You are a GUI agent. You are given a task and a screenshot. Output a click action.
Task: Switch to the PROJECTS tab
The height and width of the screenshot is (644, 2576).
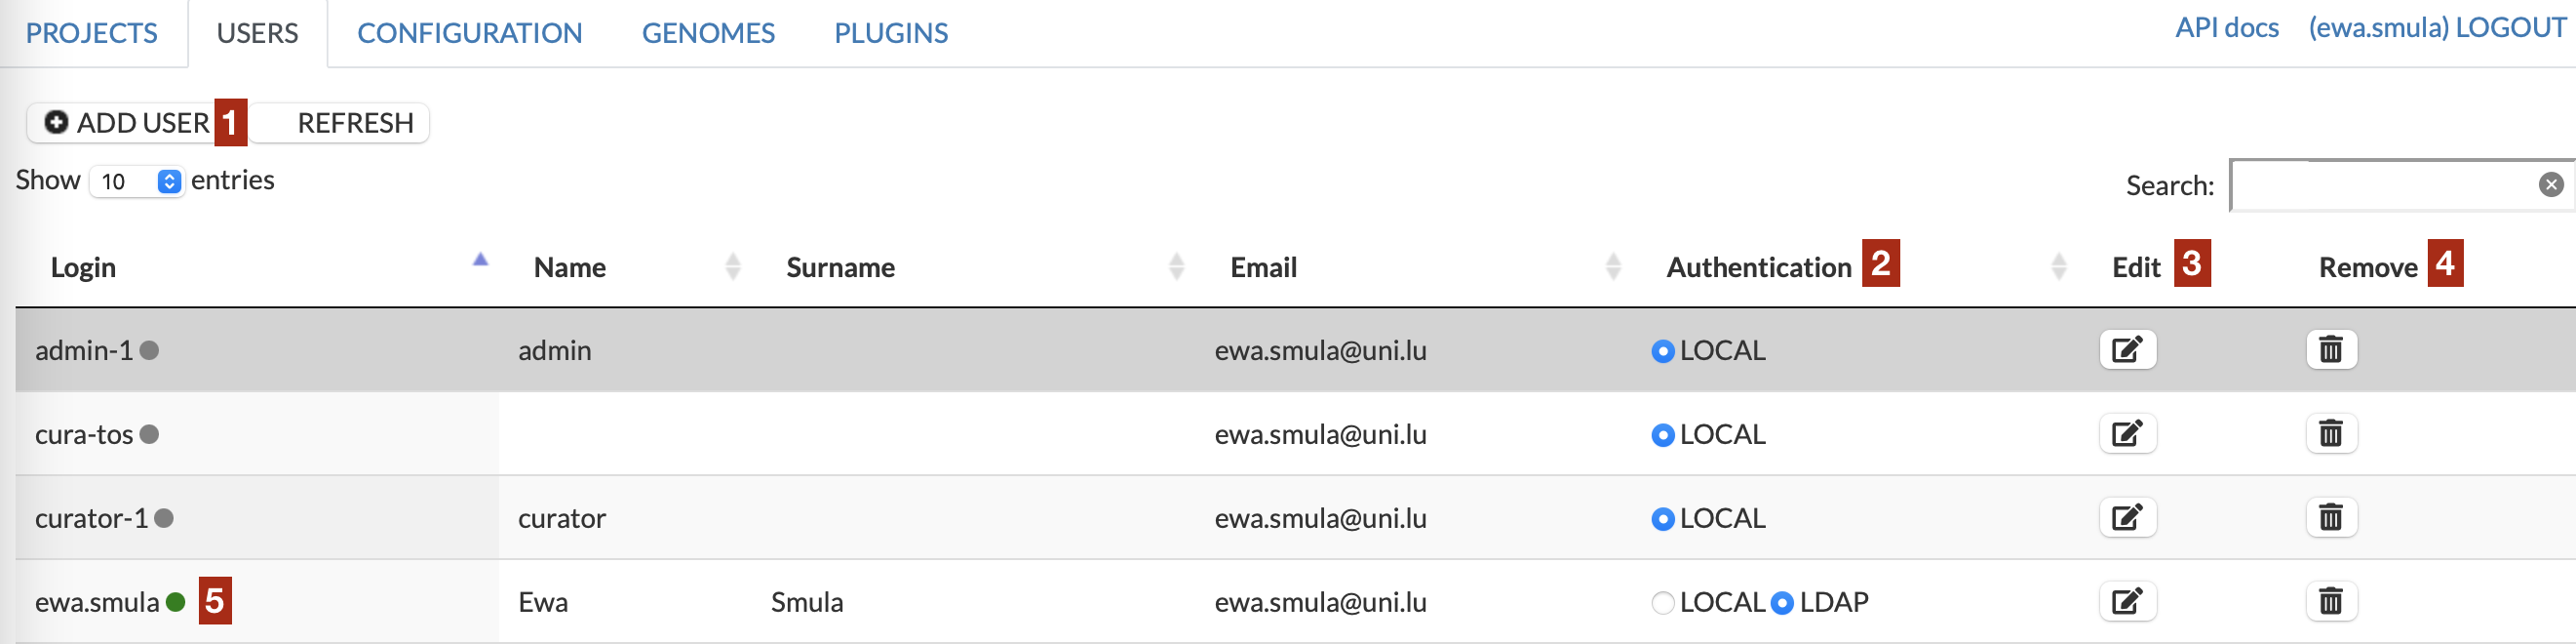[x=91, y=34]
